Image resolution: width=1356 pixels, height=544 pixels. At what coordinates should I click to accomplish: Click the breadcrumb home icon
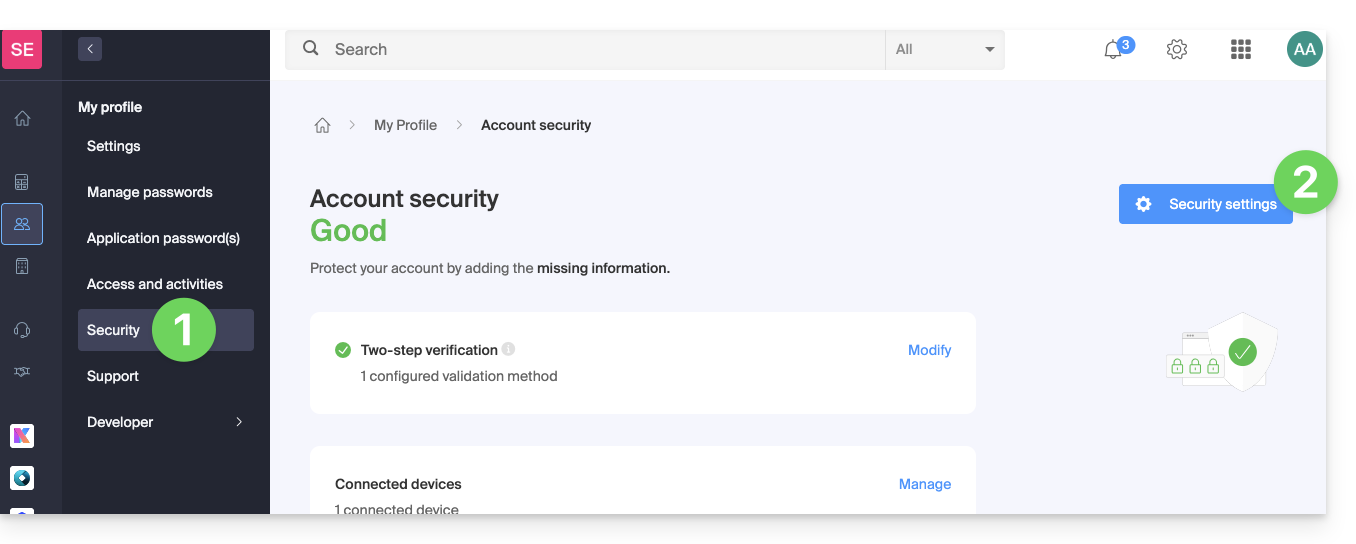click(322, 126)
